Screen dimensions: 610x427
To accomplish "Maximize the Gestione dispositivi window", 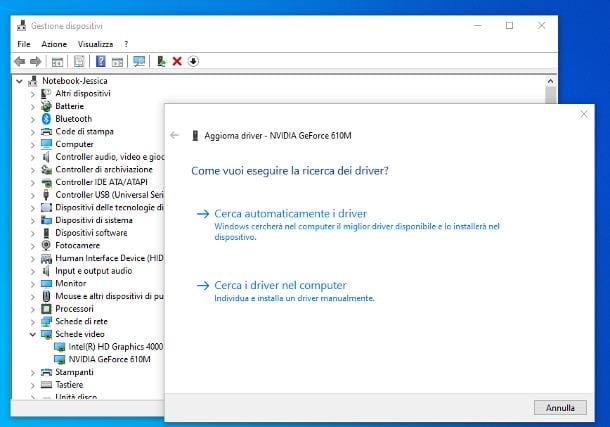I will tap(509, 26).
